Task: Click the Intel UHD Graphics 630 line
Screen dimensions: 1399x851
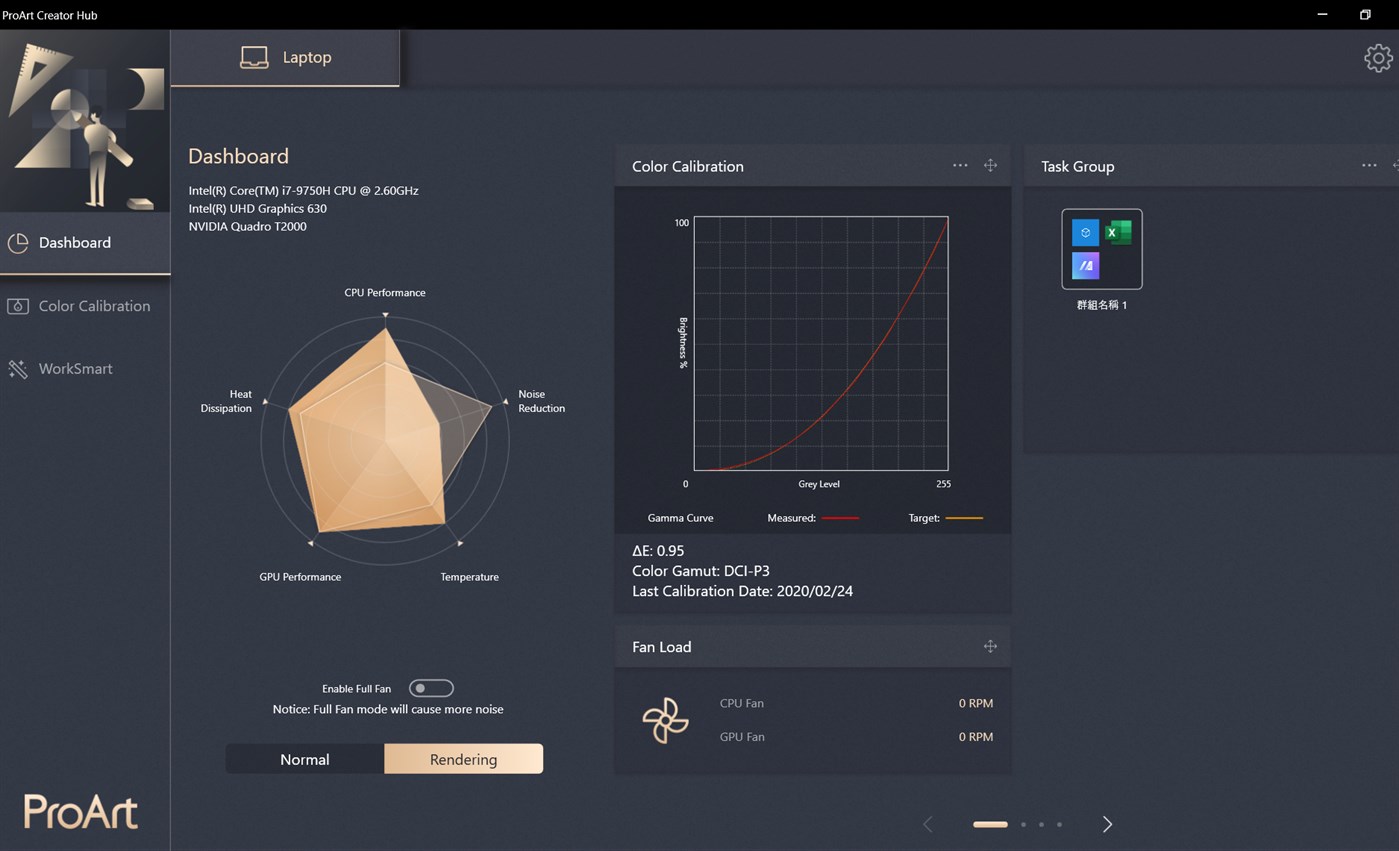Action: [x=257, y=208]
